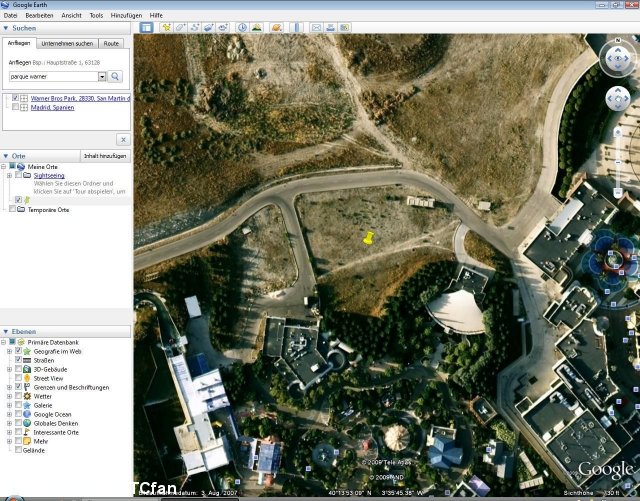Open the Tools menu
The width and height of the screenshot is (640, 501).
tap(96, 16)
